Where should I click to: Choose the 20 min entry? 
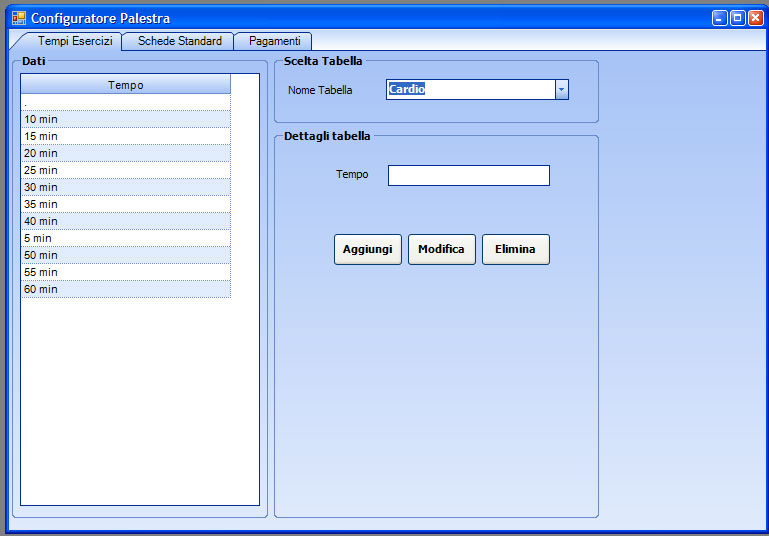[x=126, y=153]
